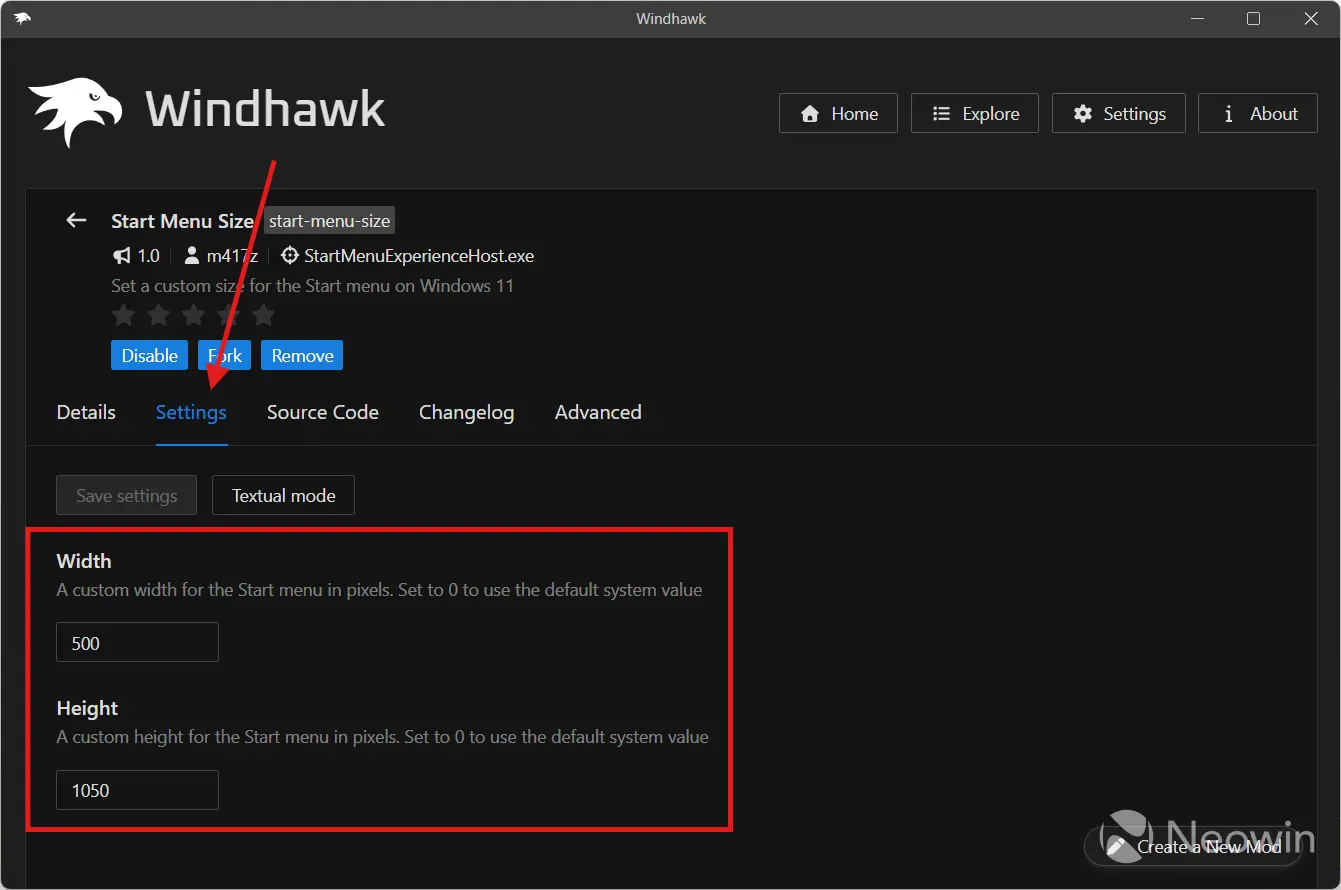Click the small Windhawk icon in the title bar
Viewport: 1341px width, 890px height.
pos(22,18)
